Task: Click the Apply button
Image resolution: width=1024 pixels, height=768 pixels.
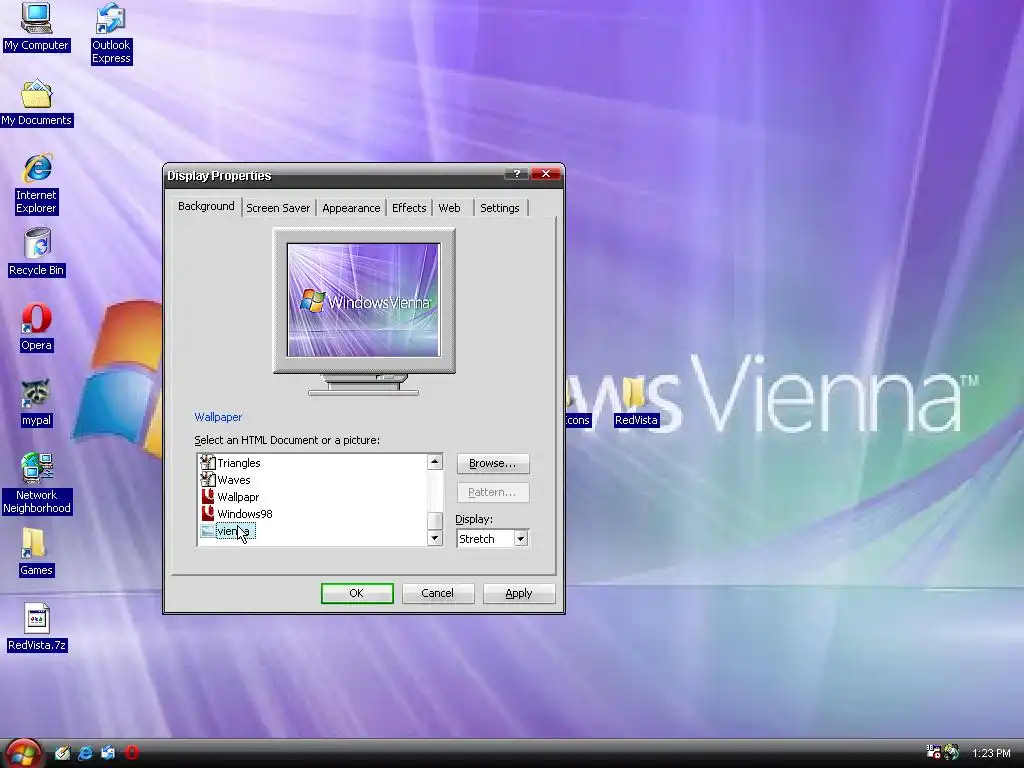Action: (x=519, y=593)
